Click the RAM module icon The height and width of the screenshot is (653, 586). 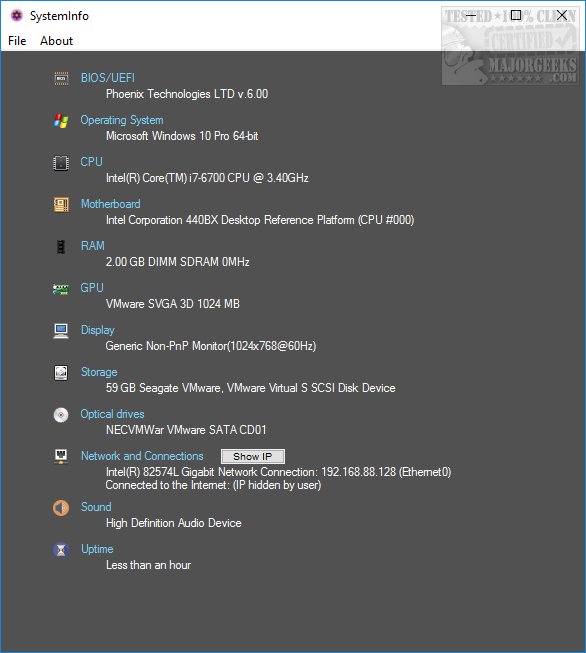pyautogui.click(x=61, y=247)
